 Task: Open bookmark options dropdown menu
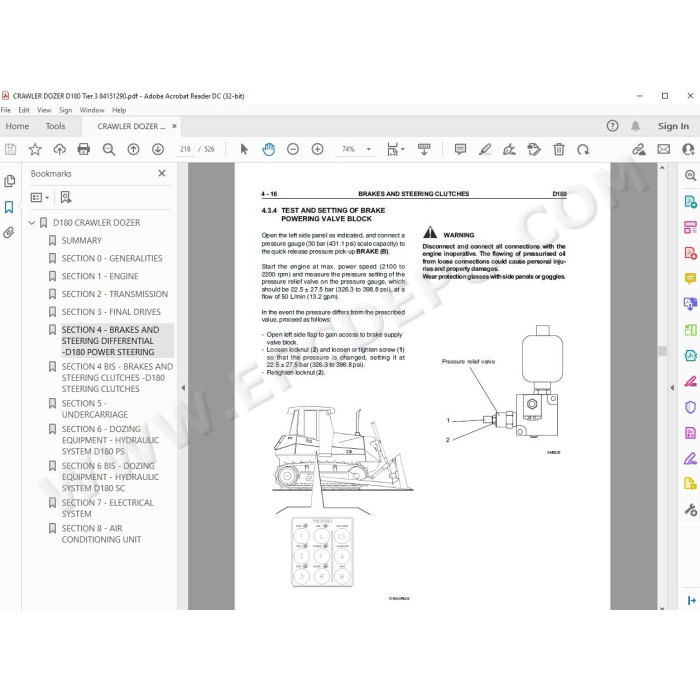point(39,197)
